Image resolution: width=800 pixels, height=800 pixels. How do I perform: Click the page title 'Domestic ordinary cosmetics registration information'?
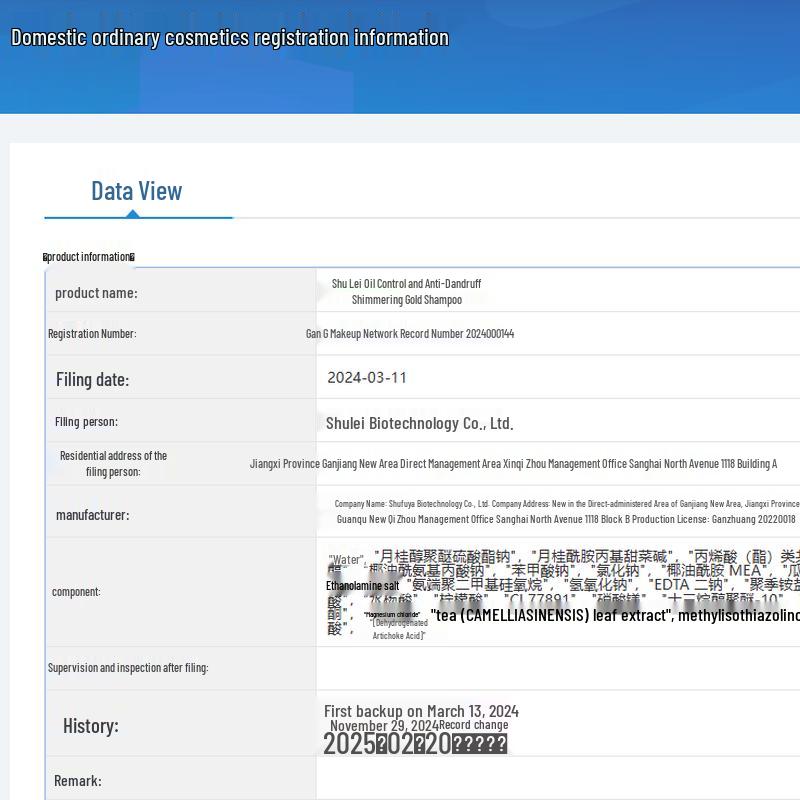coord(229,38)
